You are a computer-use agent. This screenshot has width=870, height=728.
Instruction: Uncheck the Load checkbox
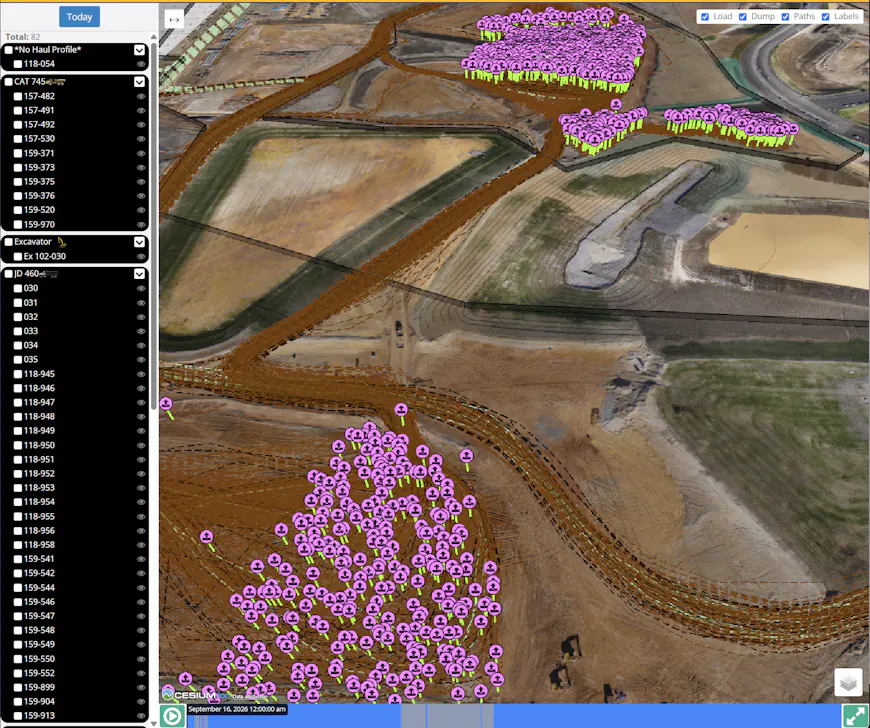705,17
